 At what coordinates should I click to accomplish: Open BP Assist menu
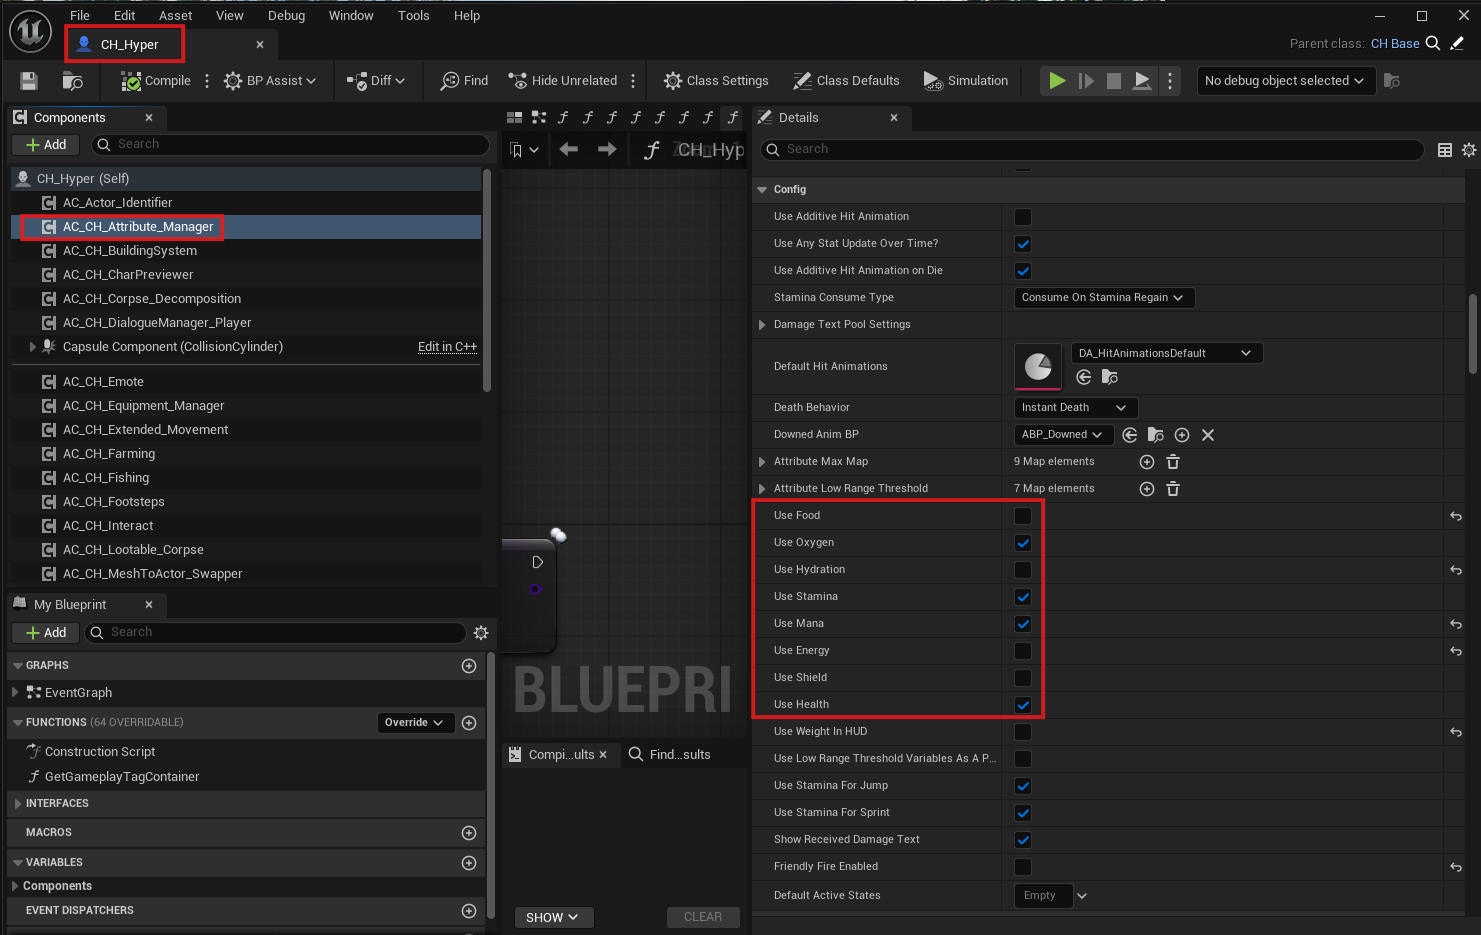click(x=270, y=81)
